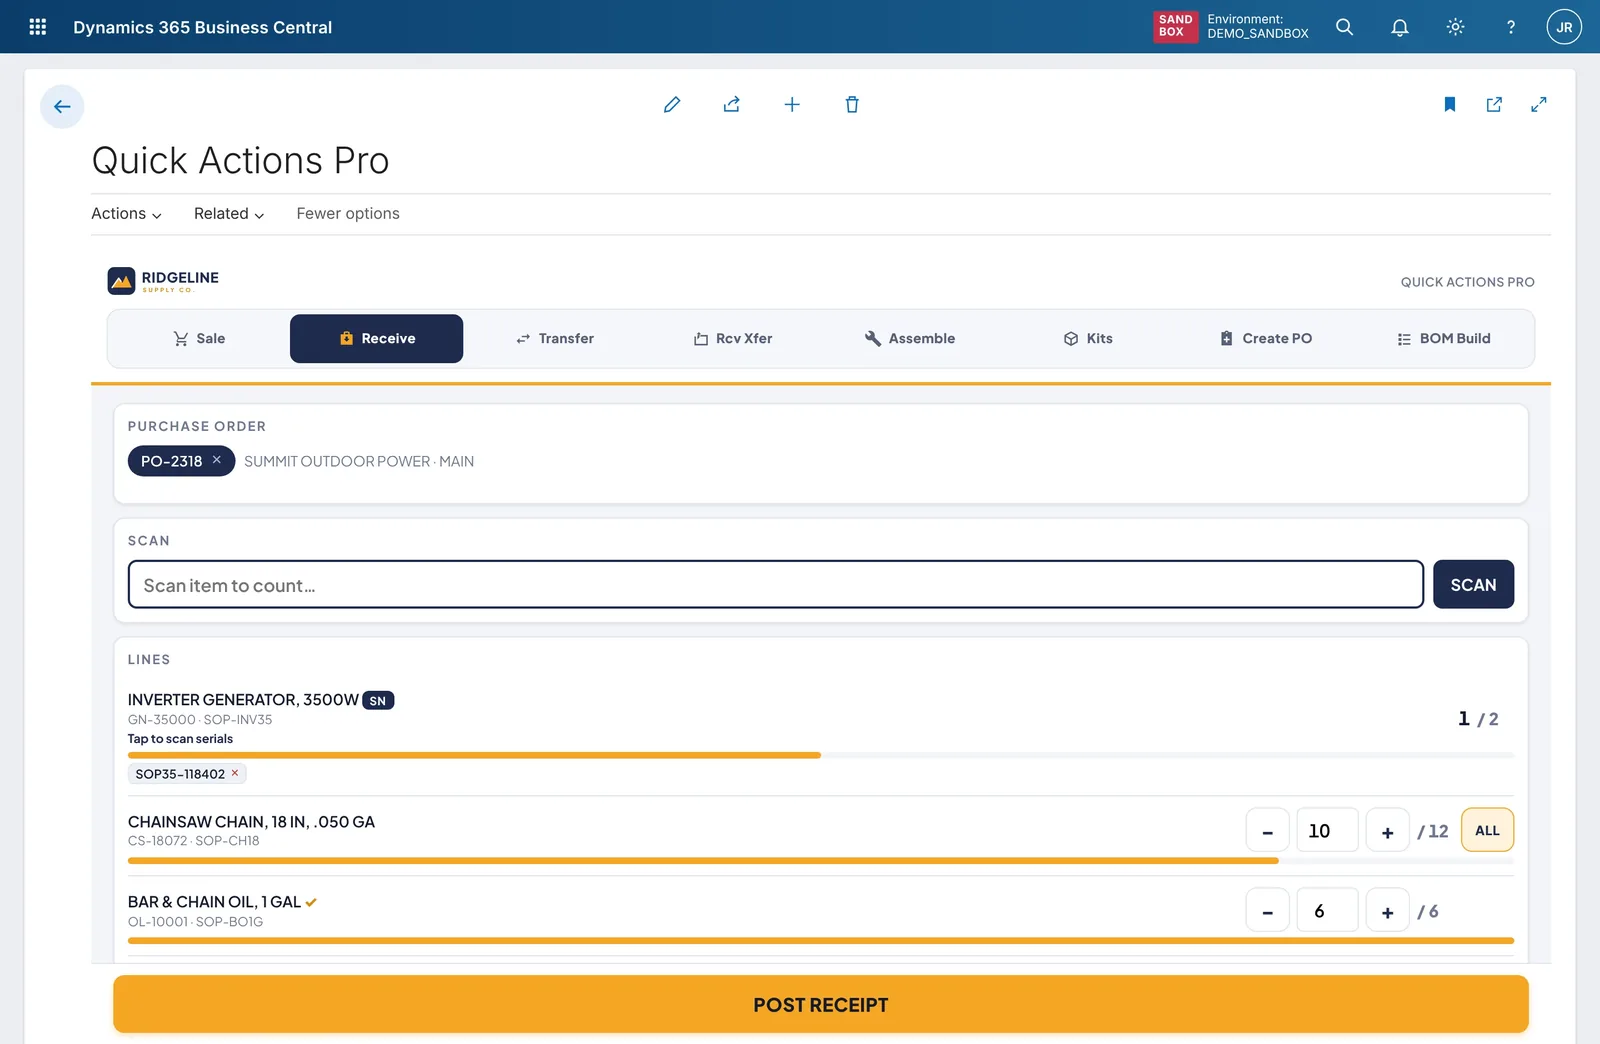
Task: Open the notifications bell
Action: click(x=1400, y=27)
